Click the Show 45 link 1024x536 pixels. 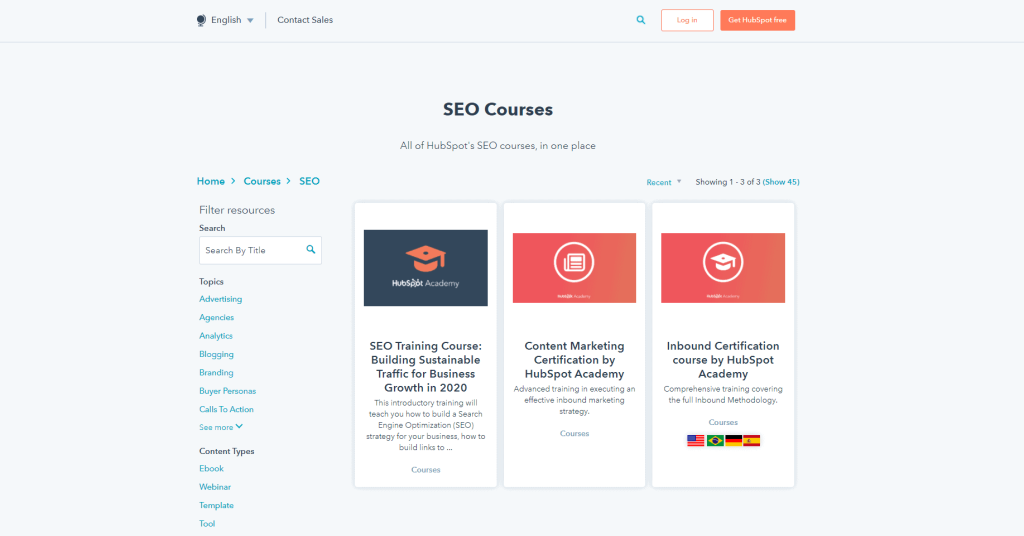781,182
